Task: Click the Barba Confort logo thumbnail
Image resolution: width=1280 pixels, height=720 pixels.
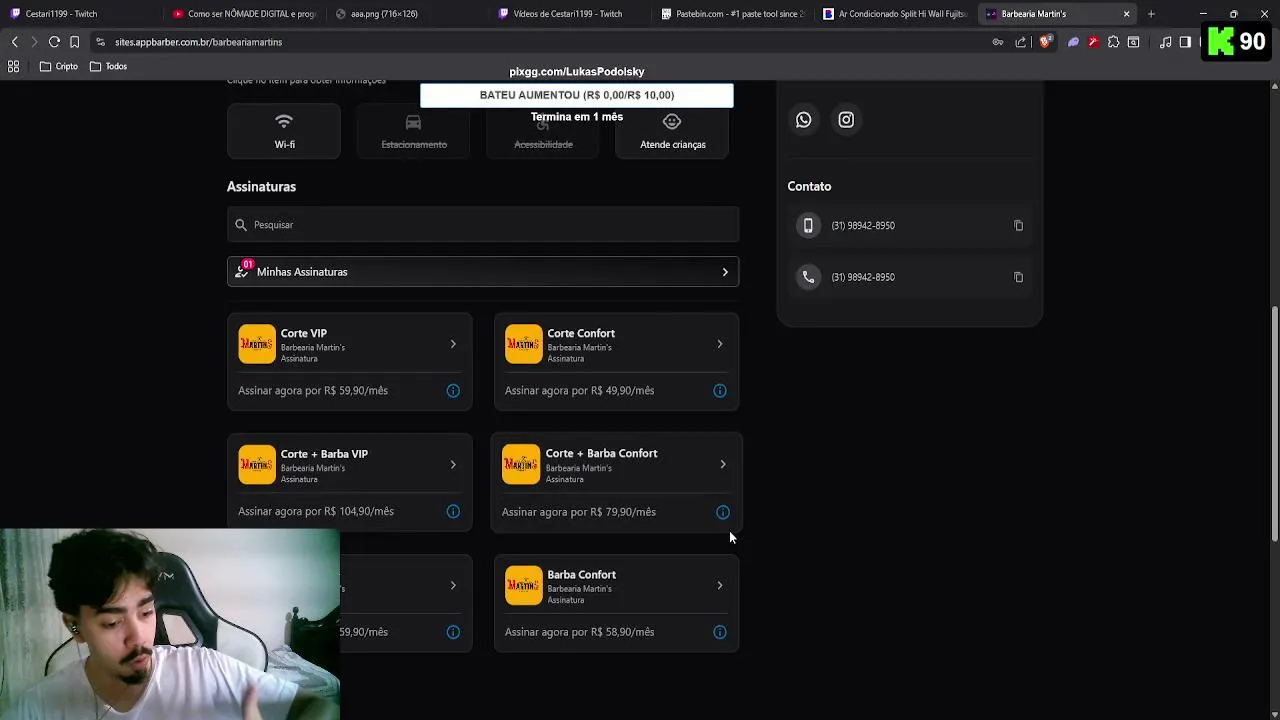Action: click(523, 585)
